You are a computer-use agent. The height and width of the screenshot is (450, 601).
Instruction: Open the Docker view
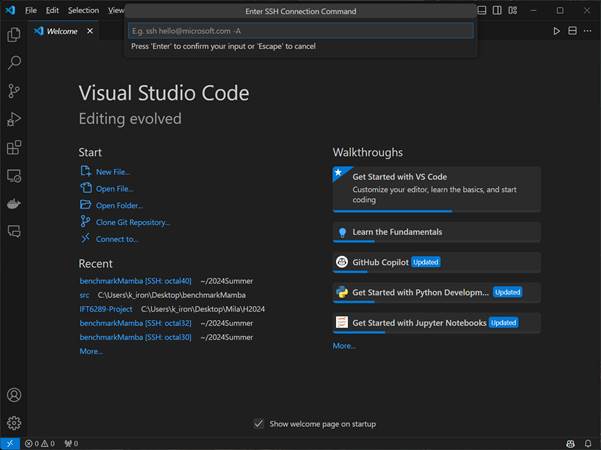click(x=14, y=204)
